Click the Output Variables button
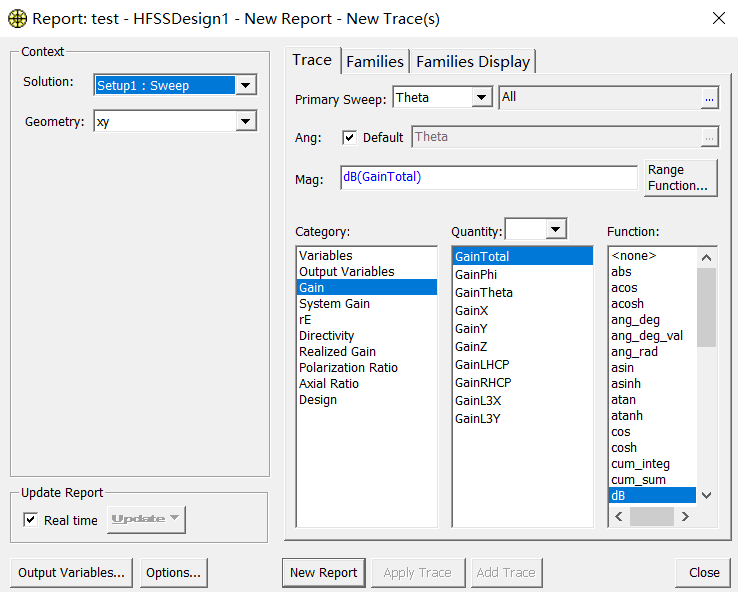This screenshot has height=592, width=738. (72, 573)
